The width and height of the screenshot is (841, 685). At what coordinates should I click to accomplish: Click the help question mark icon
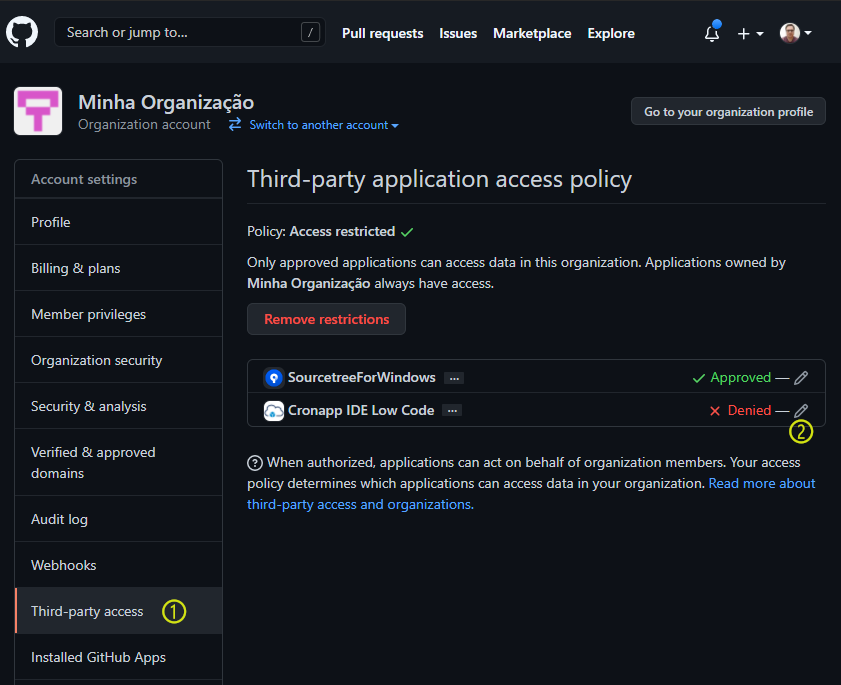click(255, 462)
